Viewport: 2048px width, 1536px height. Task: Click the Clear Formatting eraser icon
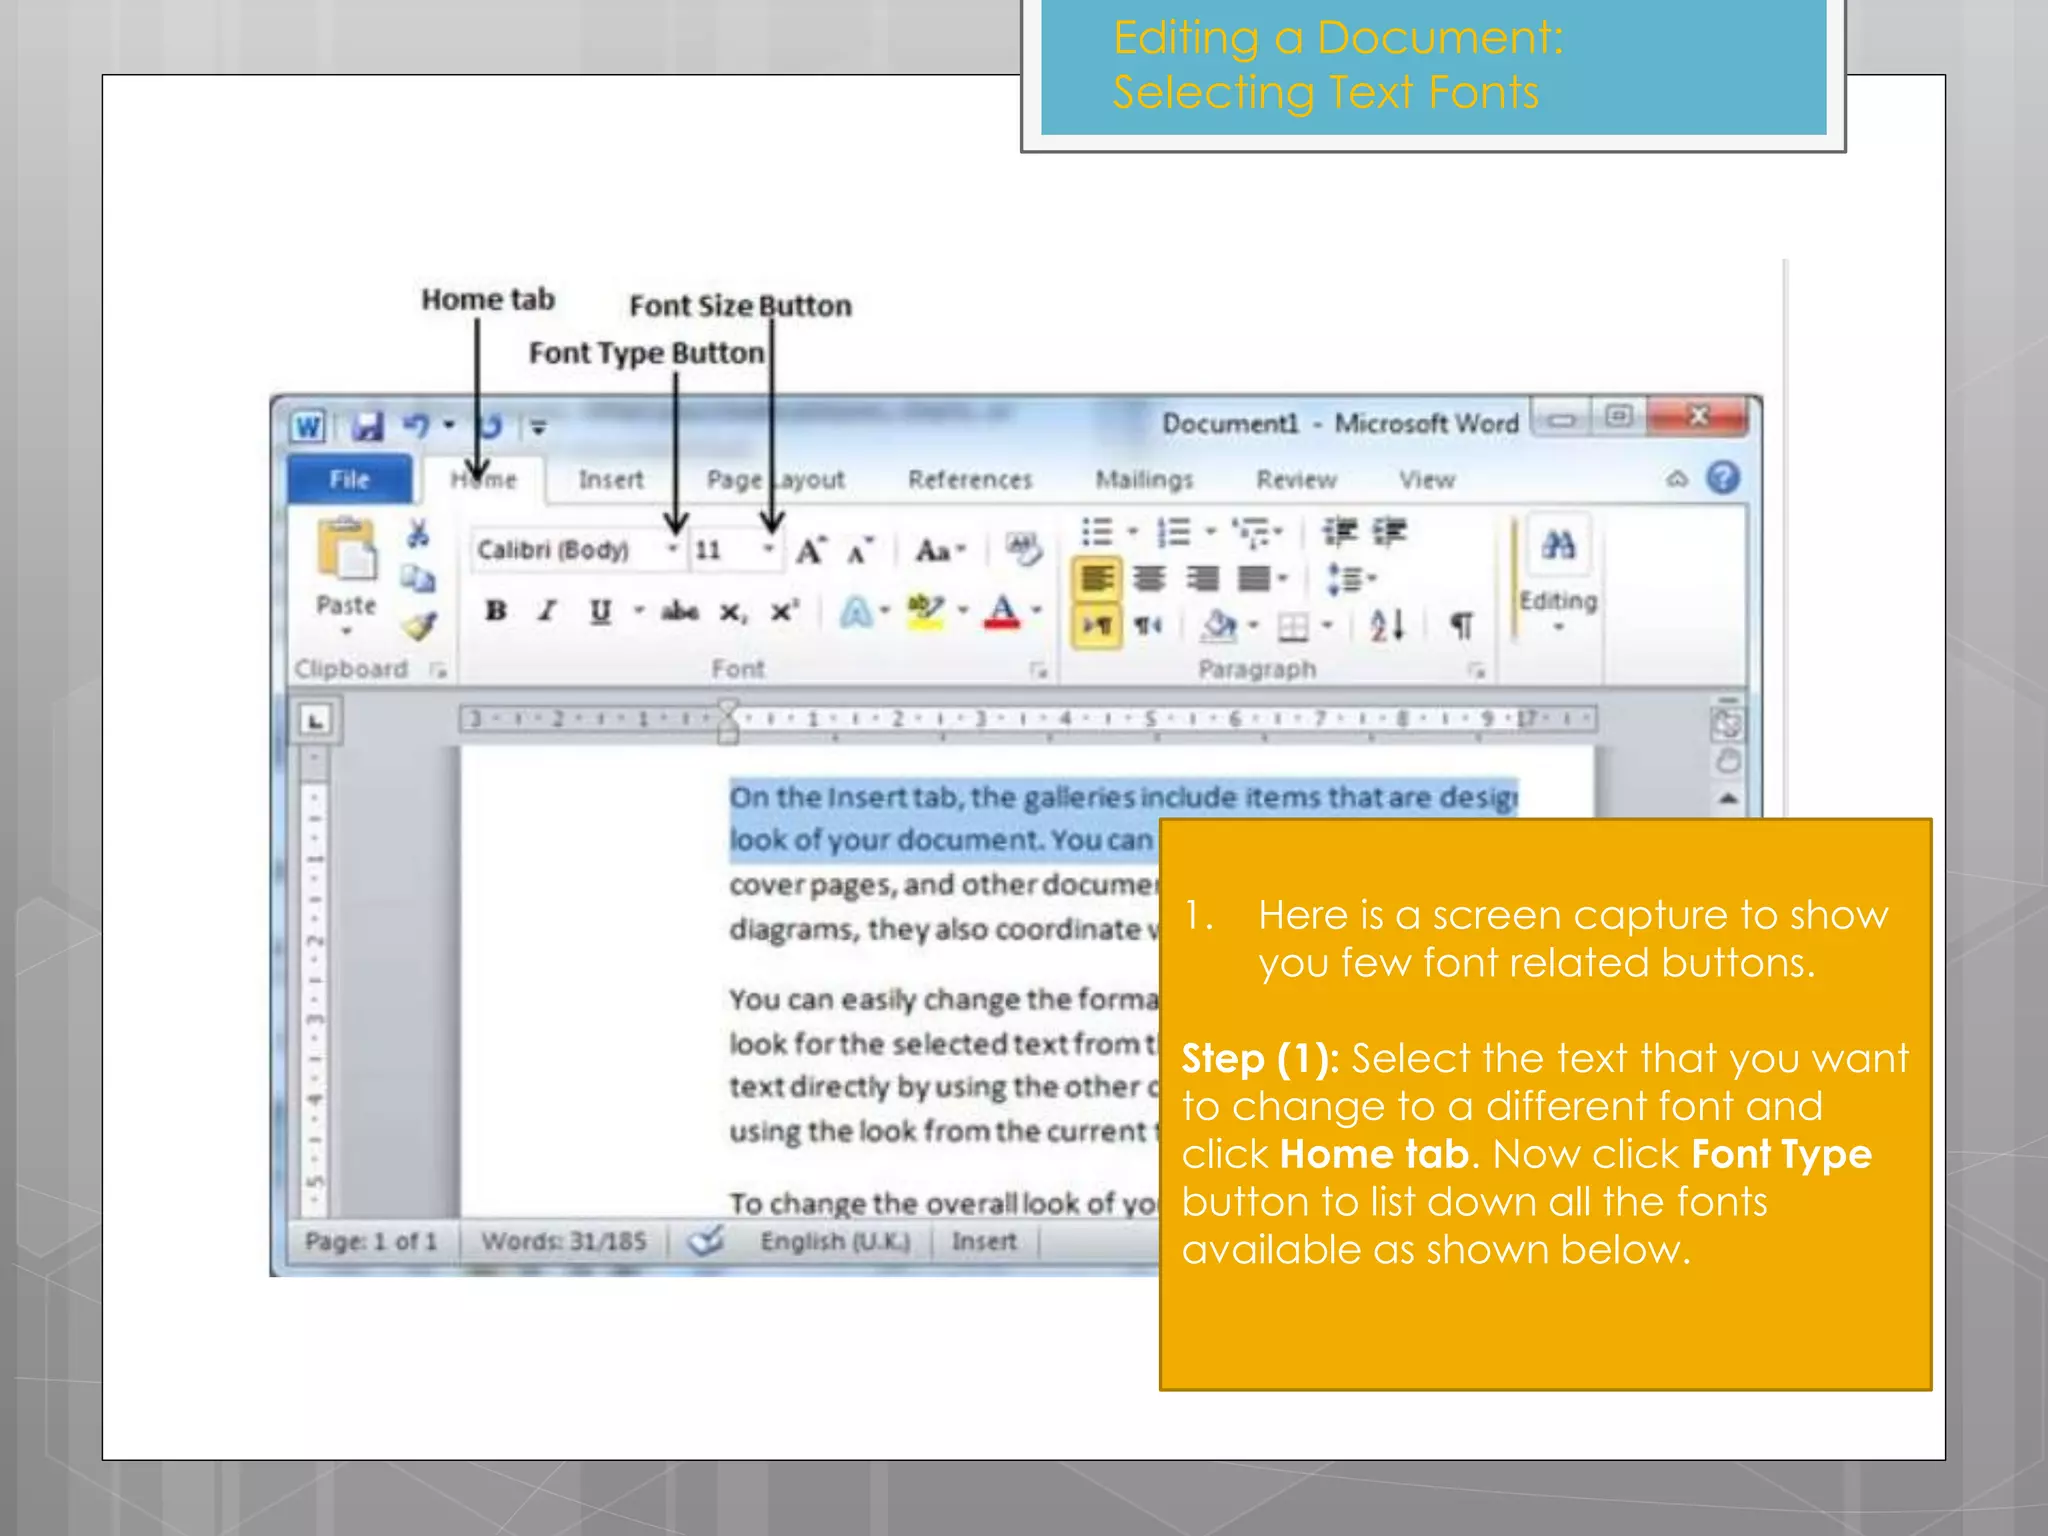coord(1023,549)
